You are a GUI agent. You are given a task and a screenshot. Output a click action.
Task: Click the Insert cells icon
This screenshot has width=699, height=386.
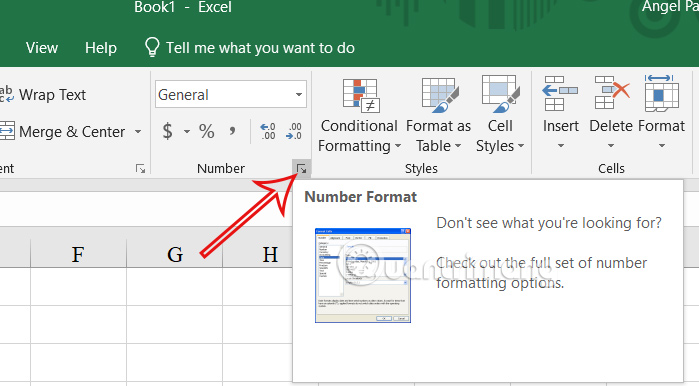560,94
